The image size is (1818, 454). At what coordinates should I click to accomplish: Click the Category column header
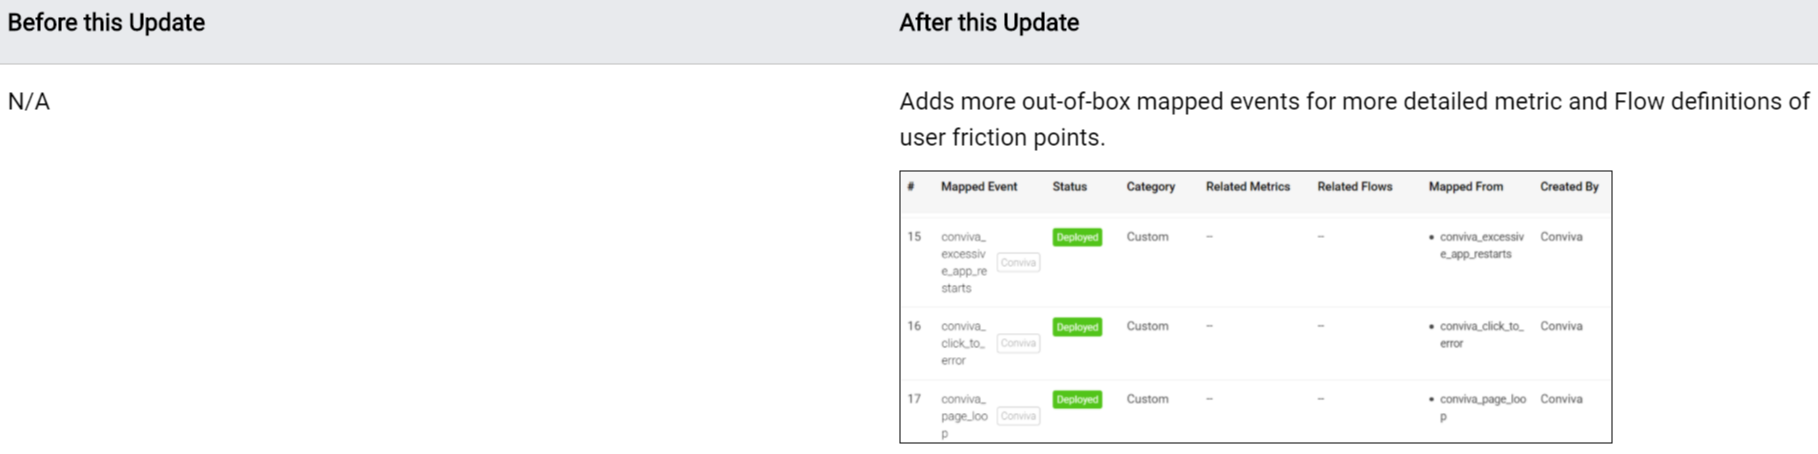pyautogui.click(x=1150, y=187)
